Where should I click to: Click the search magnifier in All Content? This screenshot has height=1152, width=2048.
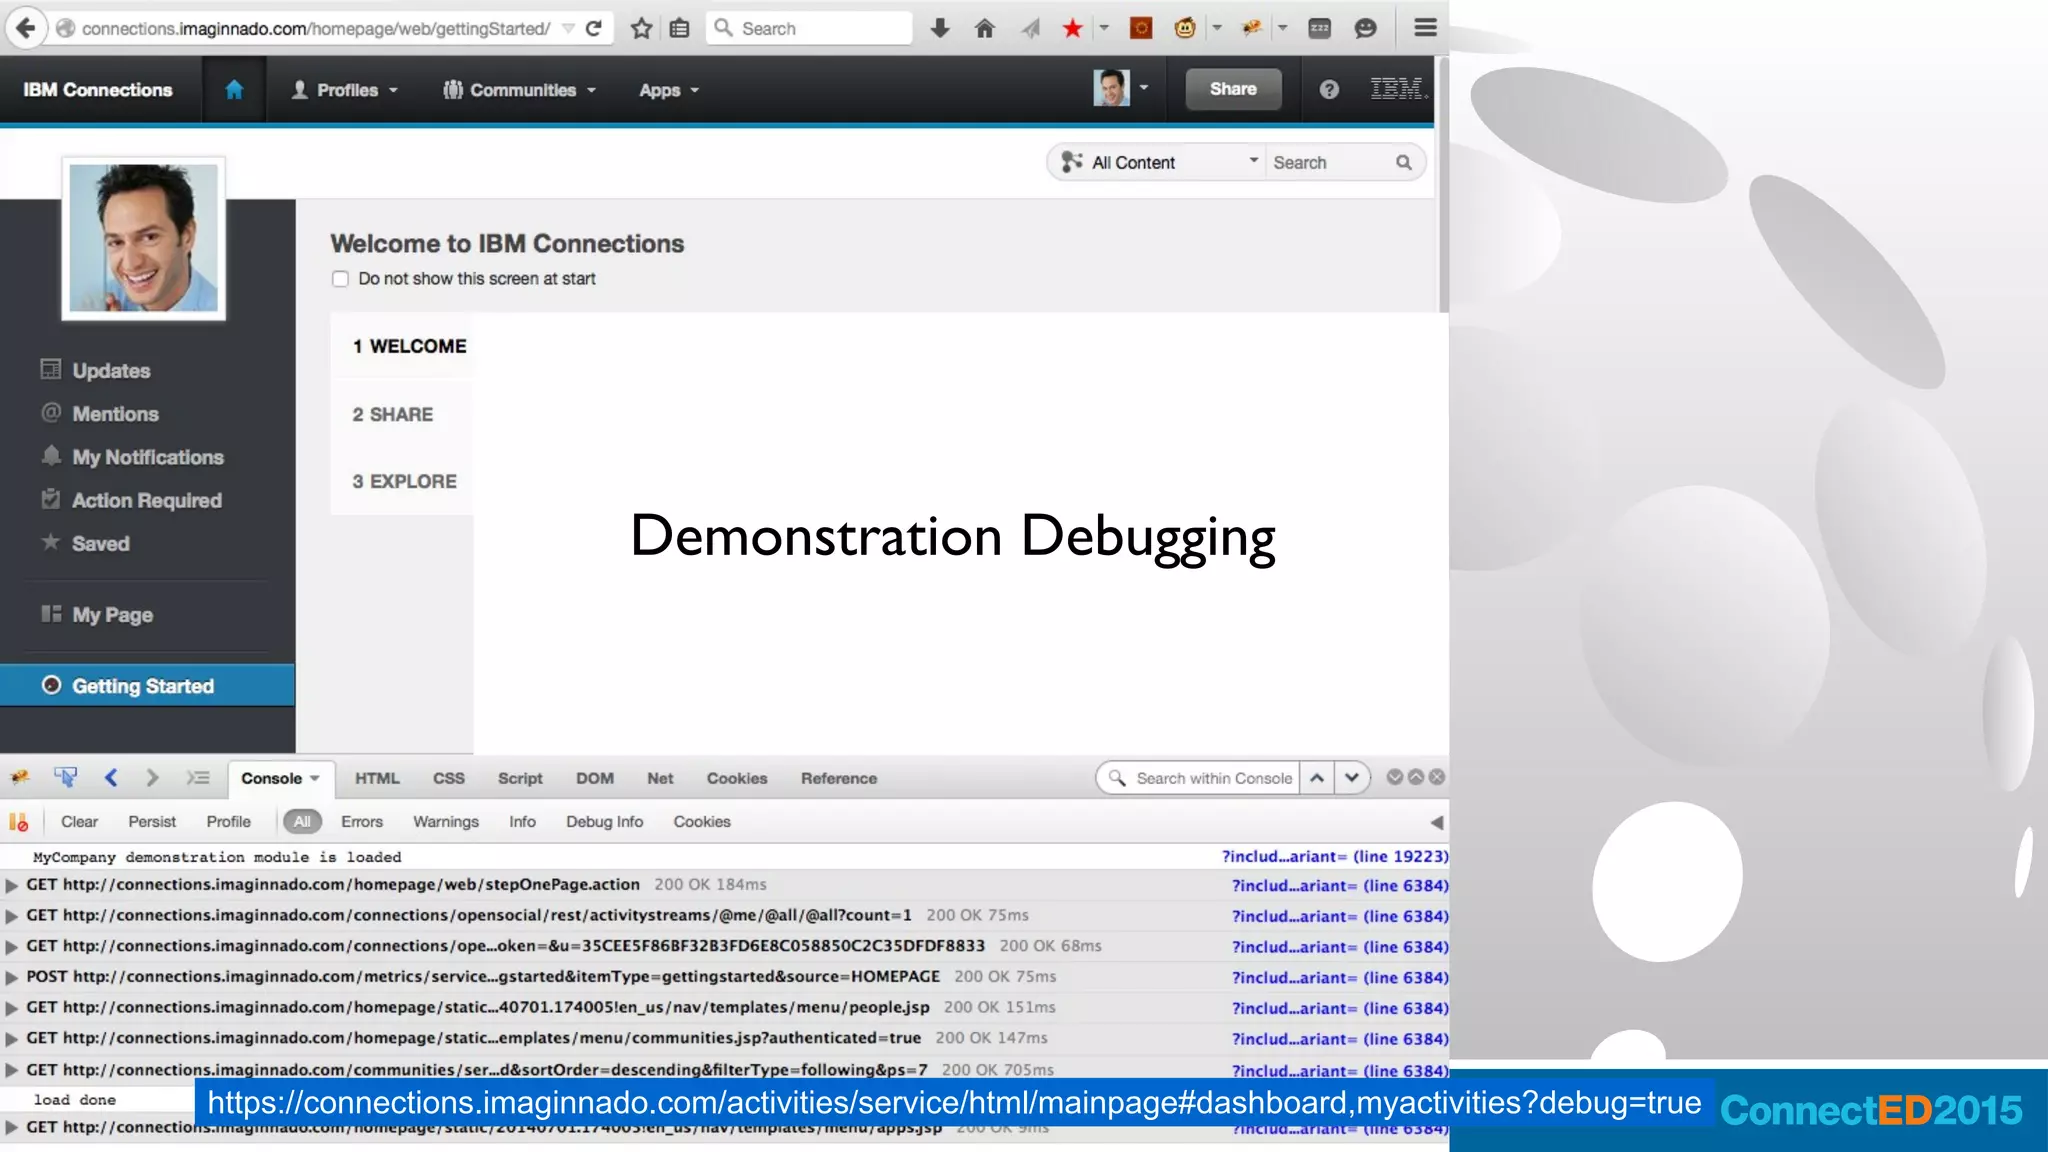pyautogui.click(x=1404, y=162)
